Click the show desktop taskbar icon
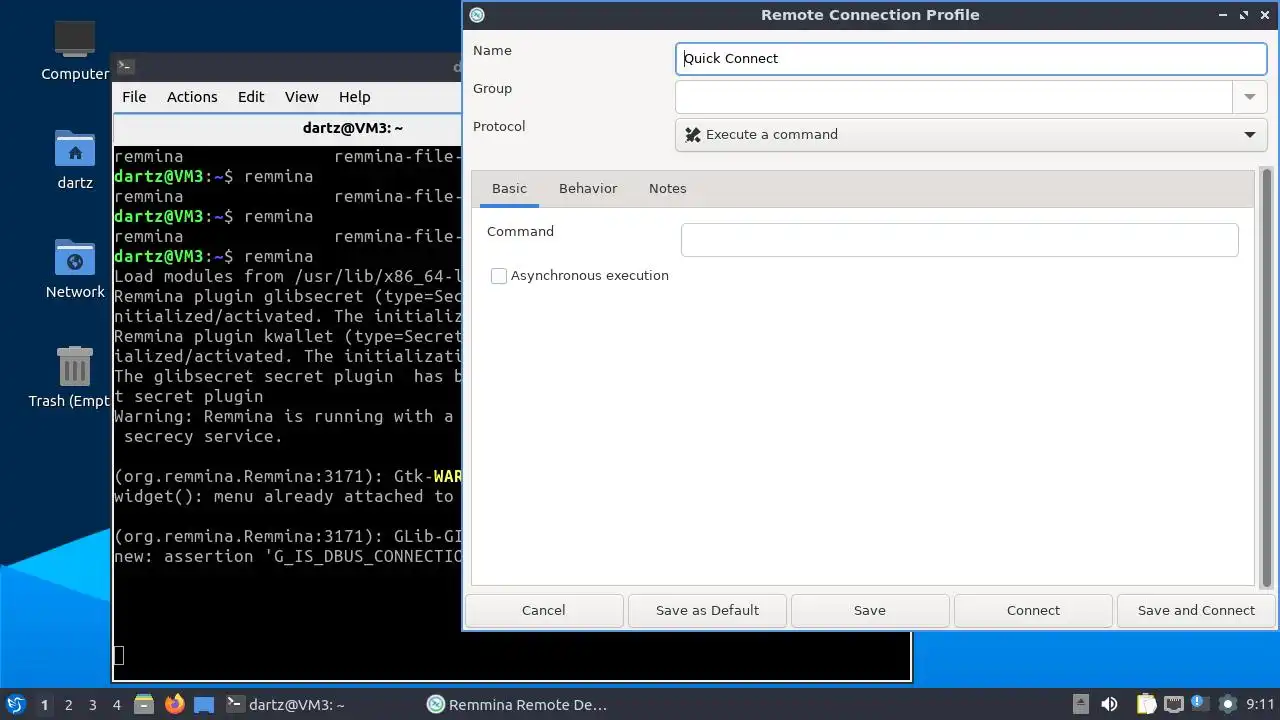This screenshot has width=1280, height=720. click(204, 705)
